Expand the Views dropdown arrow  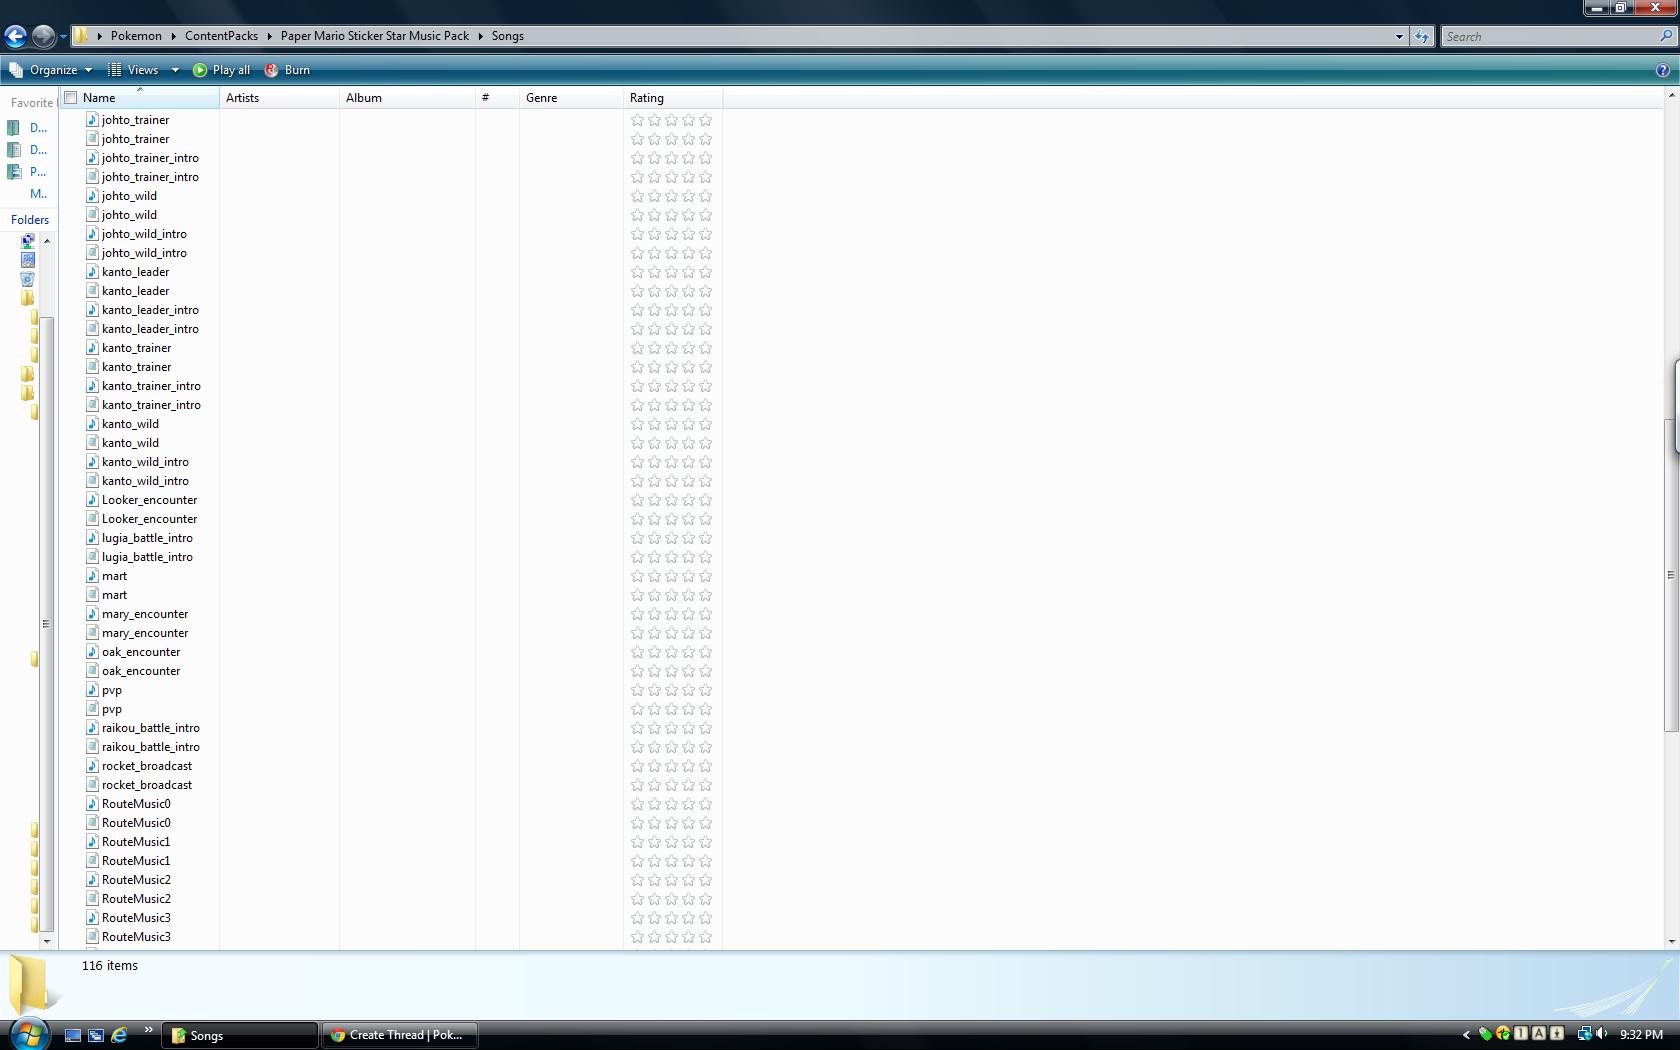pyautogui.click(x=175, y=70)
